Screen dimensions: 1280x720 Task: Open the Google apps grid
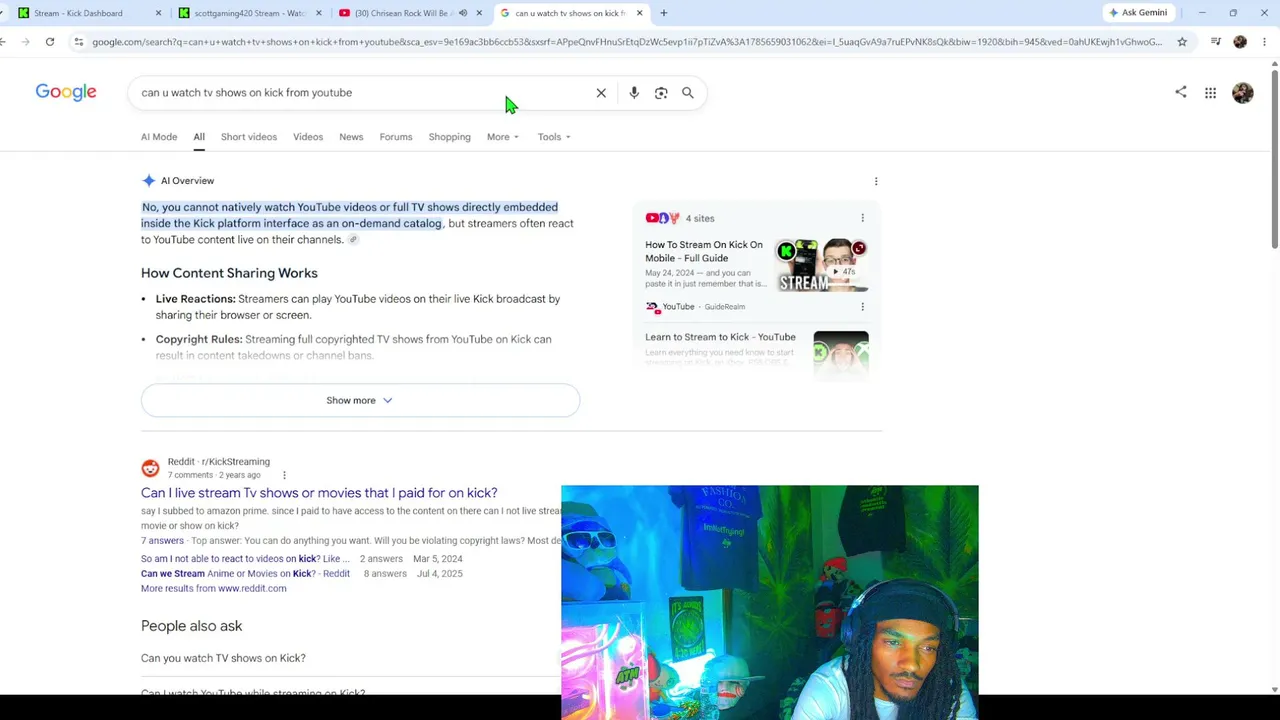click(x=1210, y=93)
